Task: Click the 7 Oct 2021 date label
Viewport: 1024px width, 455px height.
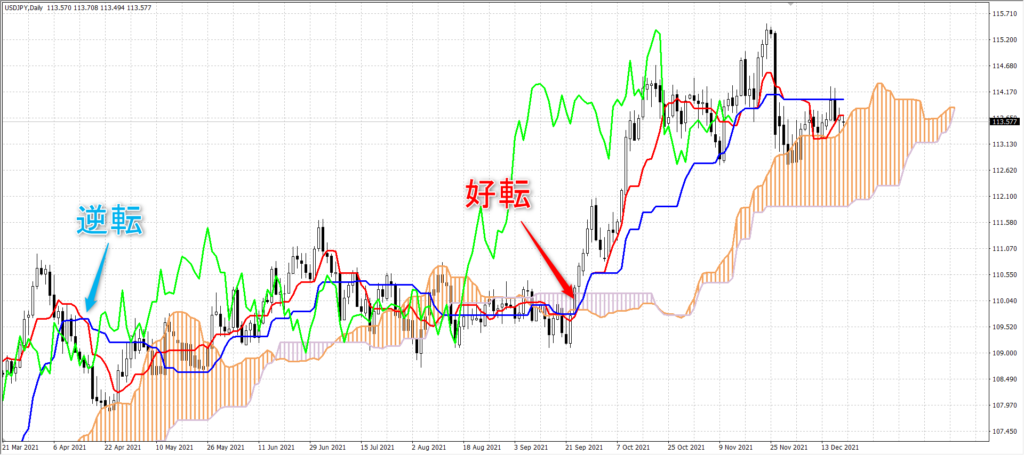Action: (635, 448)
